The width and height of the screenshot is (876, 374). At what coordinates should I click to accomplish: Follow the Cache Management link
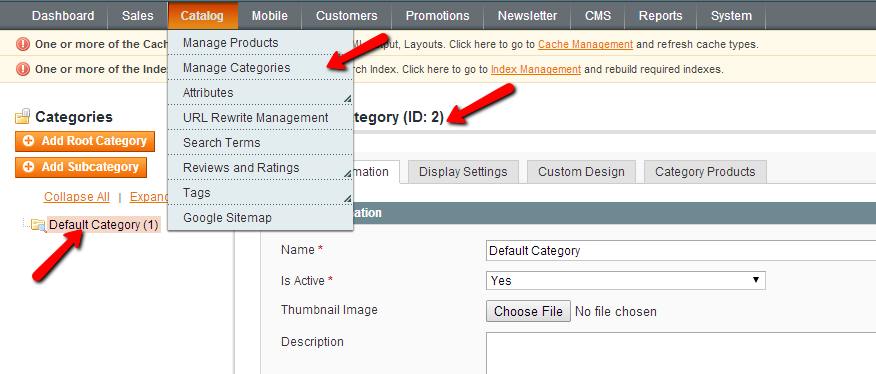click(585, 45)
